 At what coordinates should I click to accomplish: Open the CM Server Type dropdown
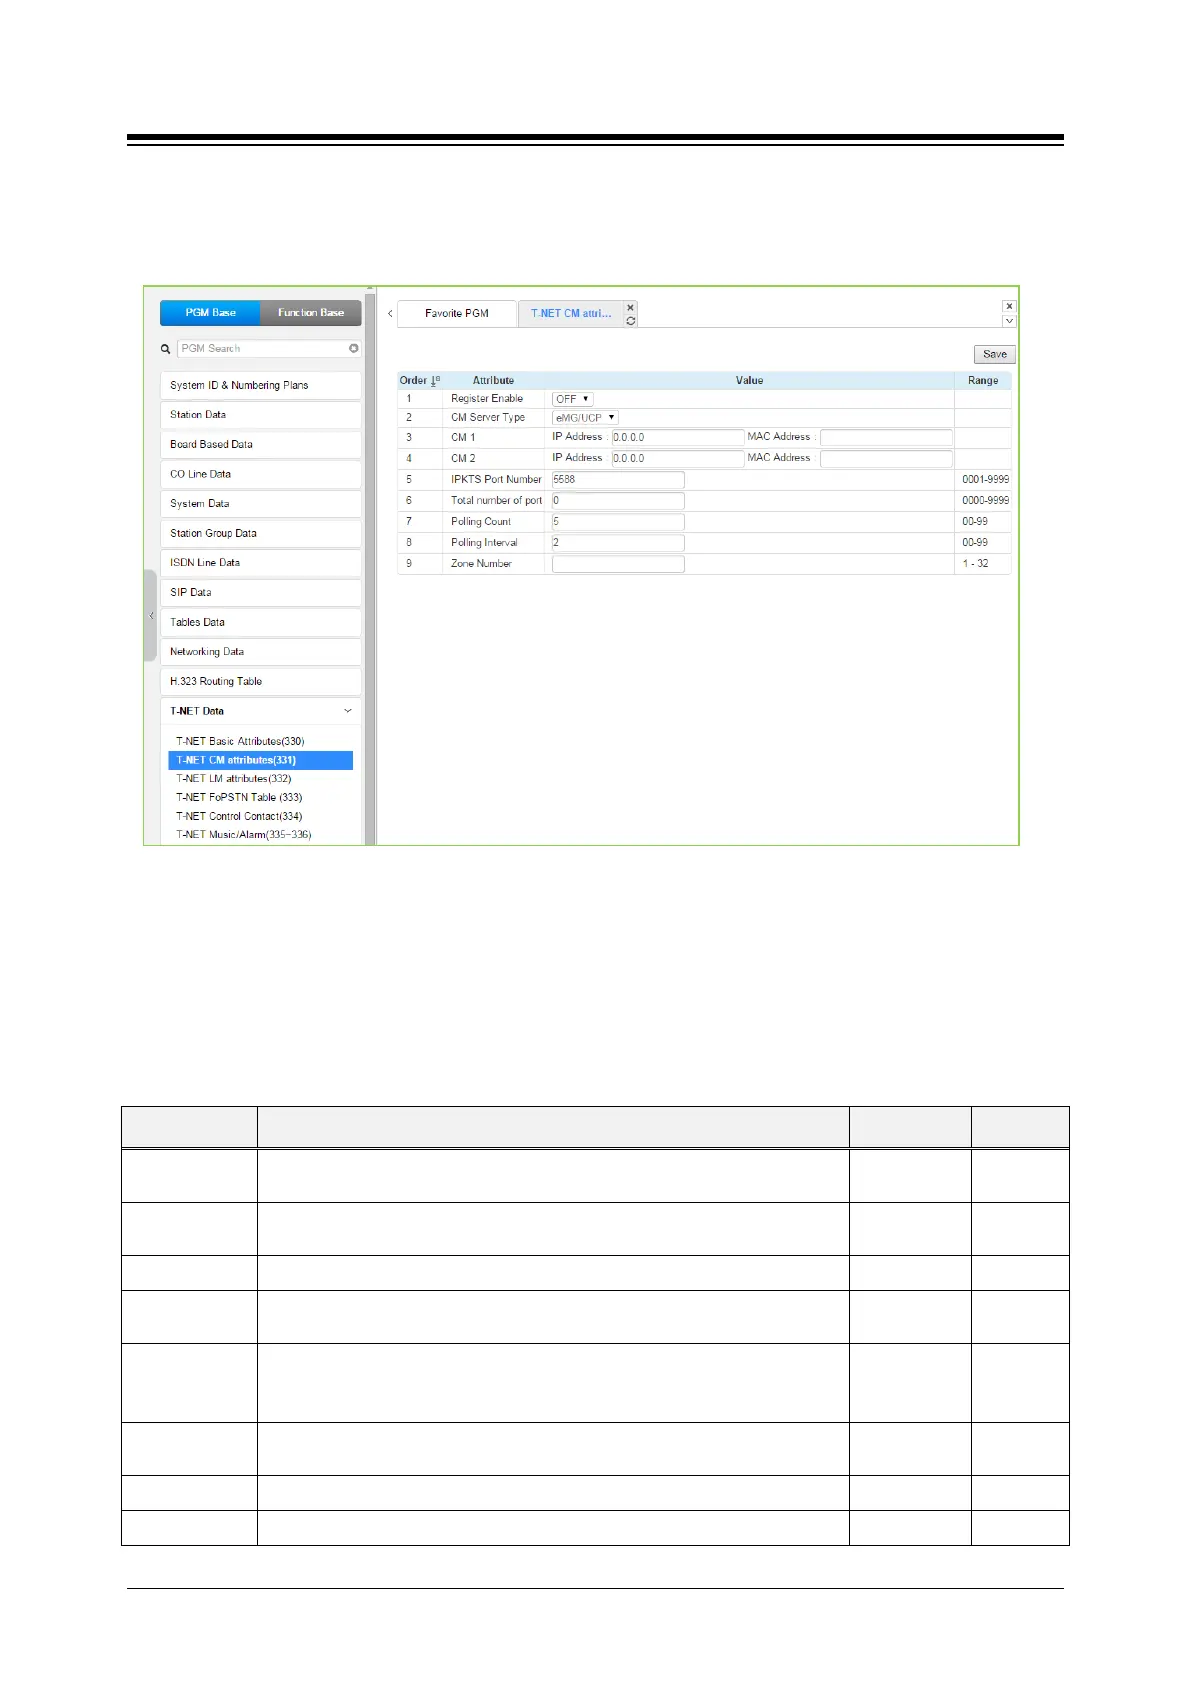coord(585,418)
